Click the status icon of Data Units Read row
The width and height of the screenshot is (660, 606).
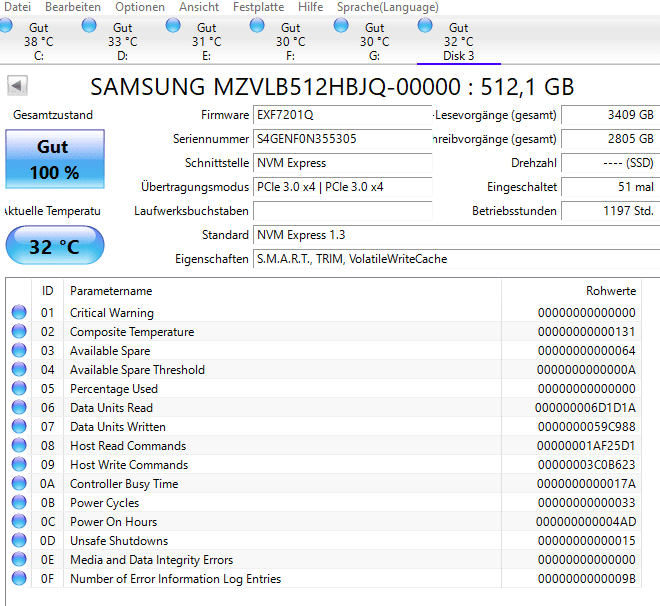click(19, 407)
